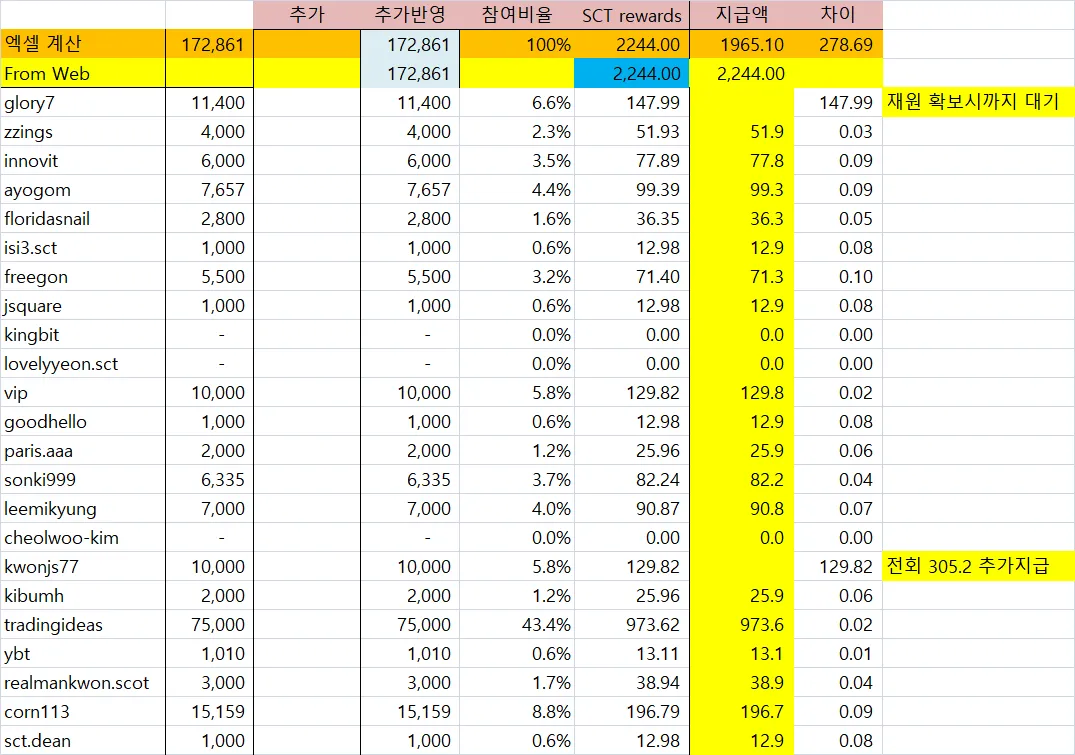Screen dimensions: 1075x755
Task: Select the 71.3 paid cell for freegon
Action: (742, 276)
